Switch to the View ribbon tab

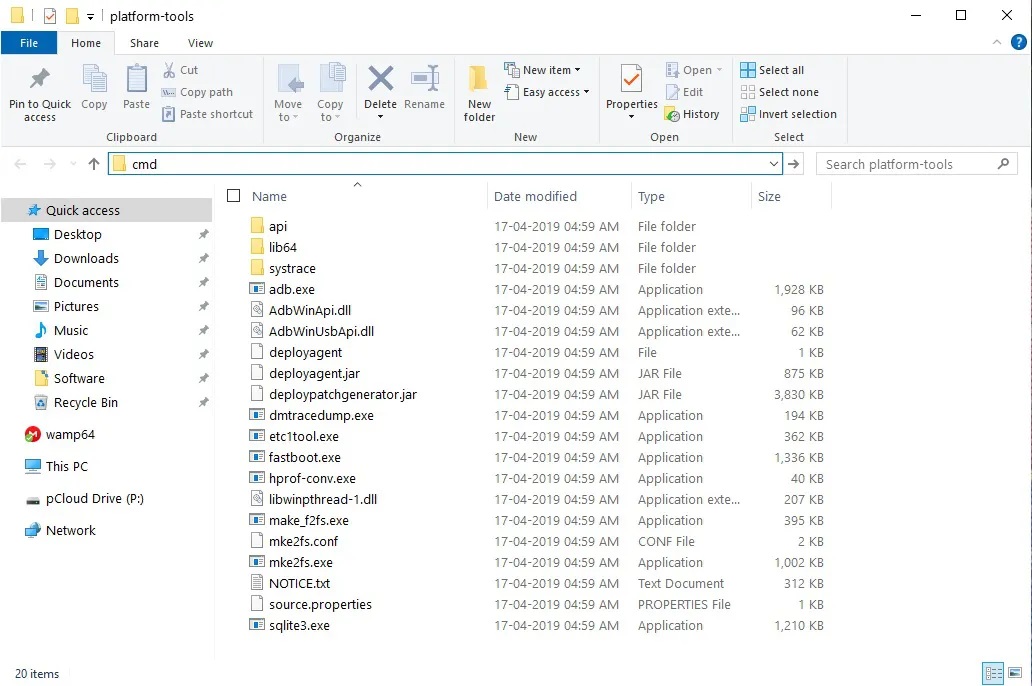(x=200, y=43)
